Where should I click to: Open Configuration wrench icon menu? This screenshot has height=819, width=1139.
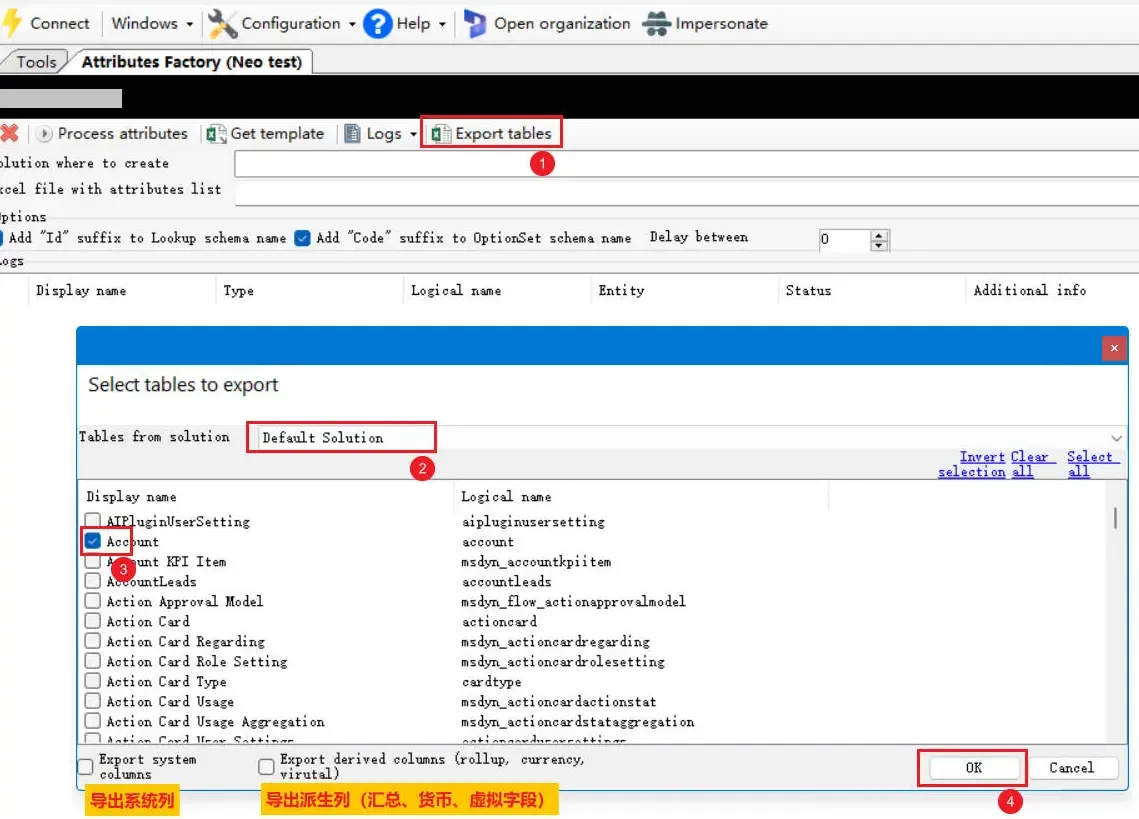[x=222, y=23]
